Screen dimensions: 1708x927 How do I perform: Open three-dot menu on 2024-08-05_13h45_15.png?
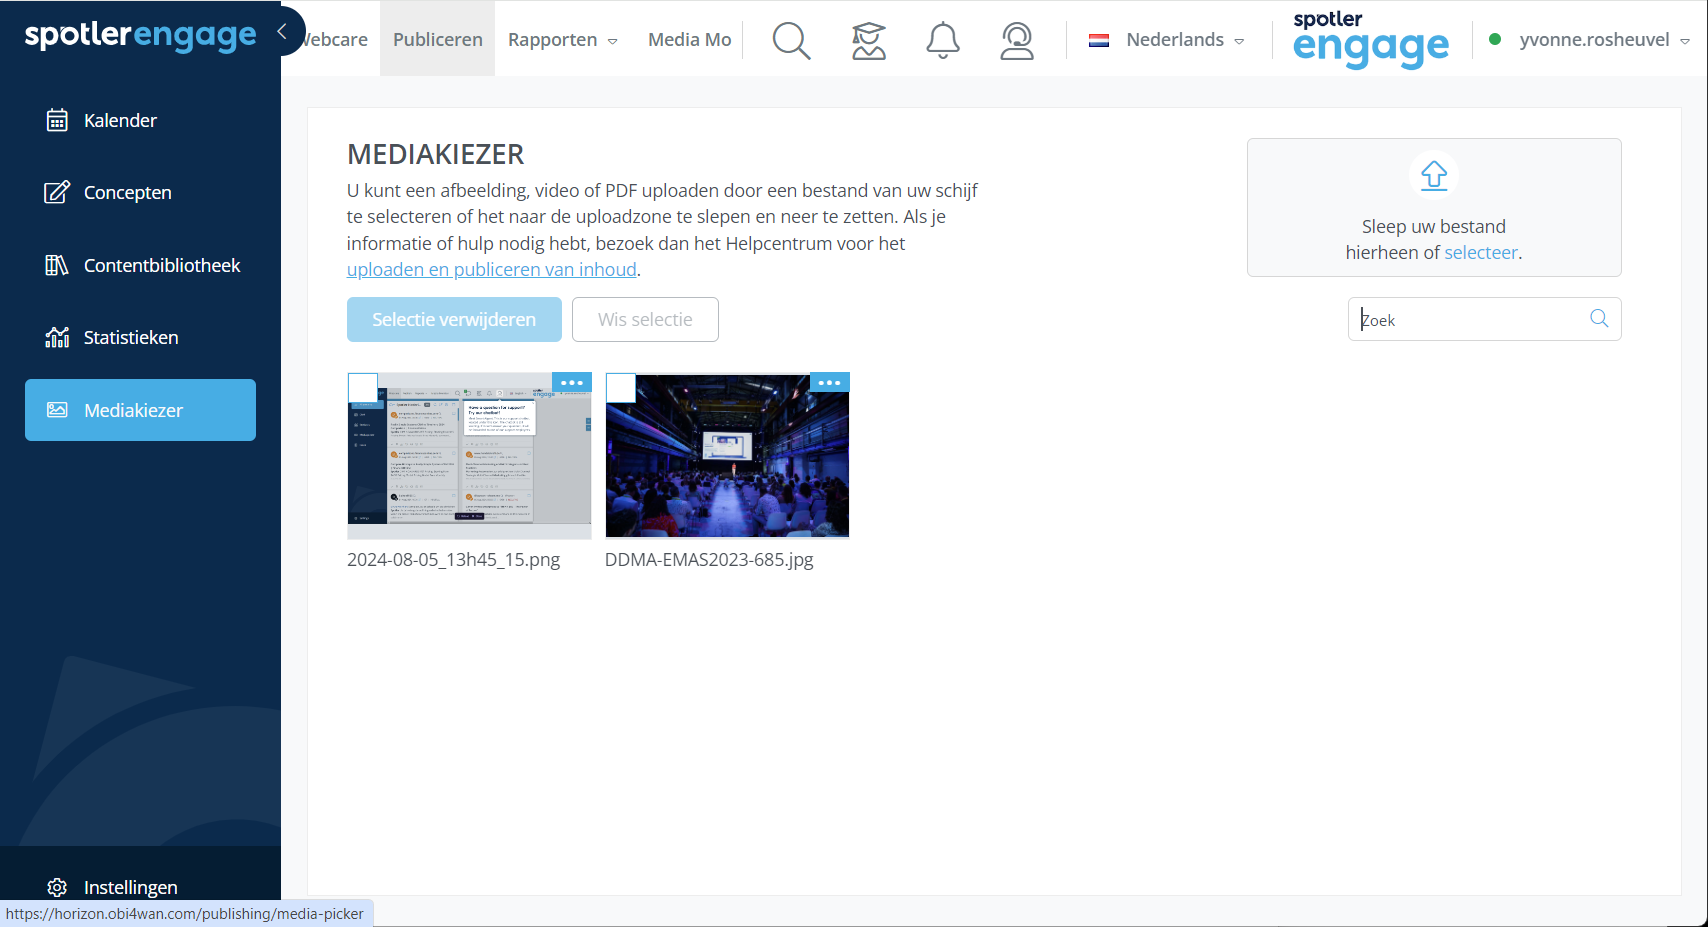pyautogui.click(x=572, y=383)
